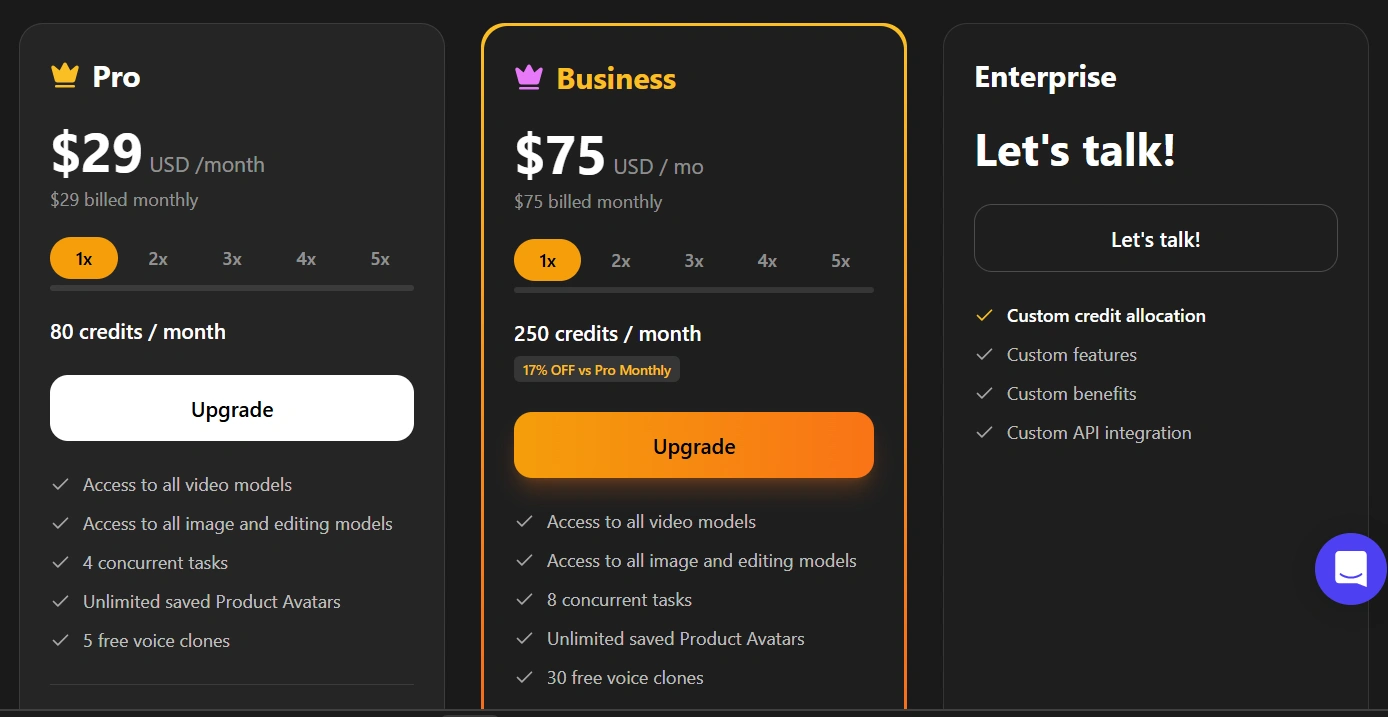Open the chat support widget icon
Viewport: 1388px width, 717px height.
(1350, 569)
